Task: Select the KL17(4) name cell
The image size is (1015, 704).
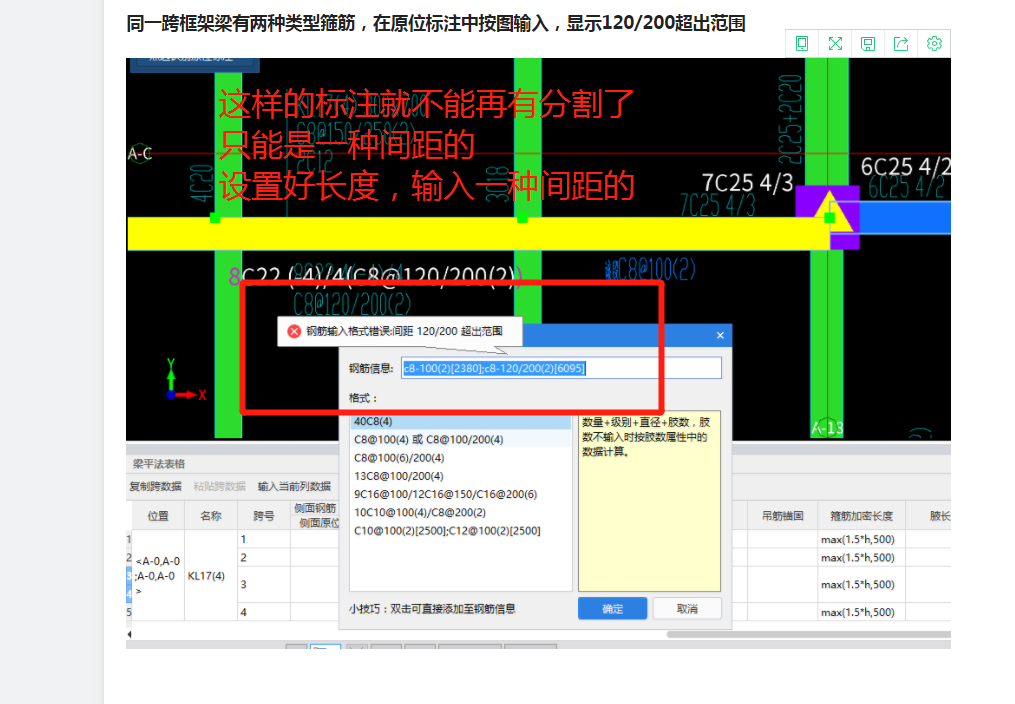Action: coord(211,575)
